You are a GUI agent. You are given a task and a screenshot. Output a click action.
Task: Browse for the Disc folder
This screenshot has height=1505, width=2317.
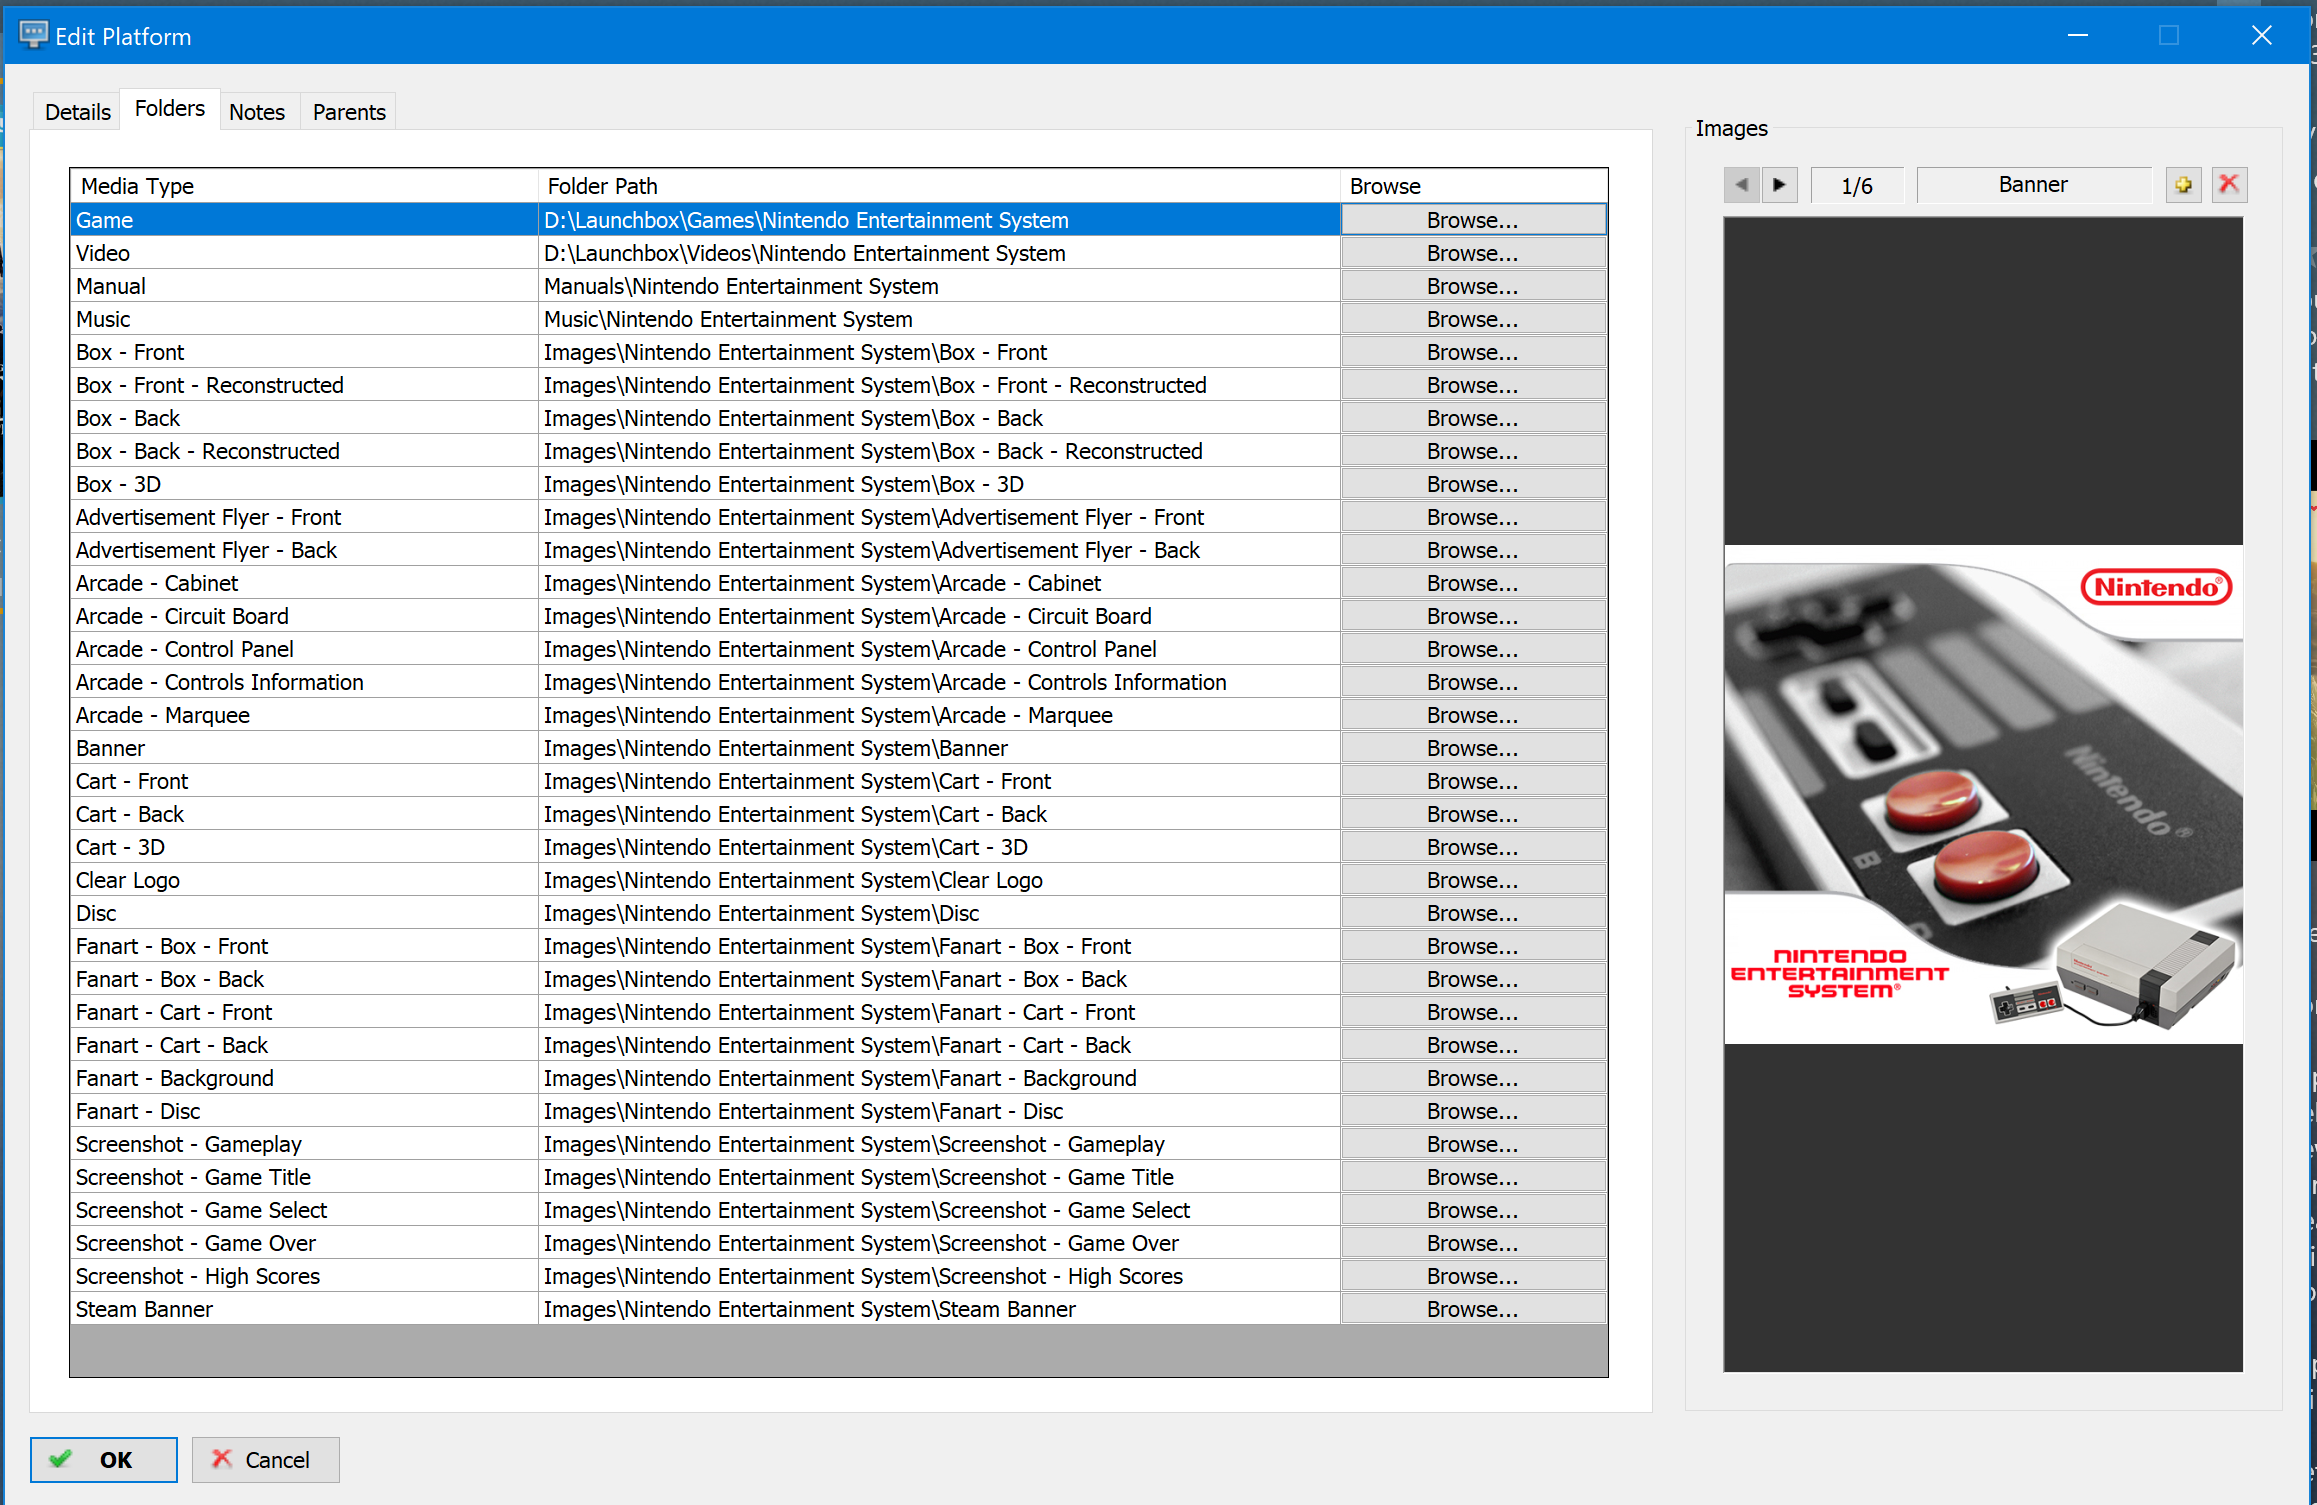pos(1473,913)
